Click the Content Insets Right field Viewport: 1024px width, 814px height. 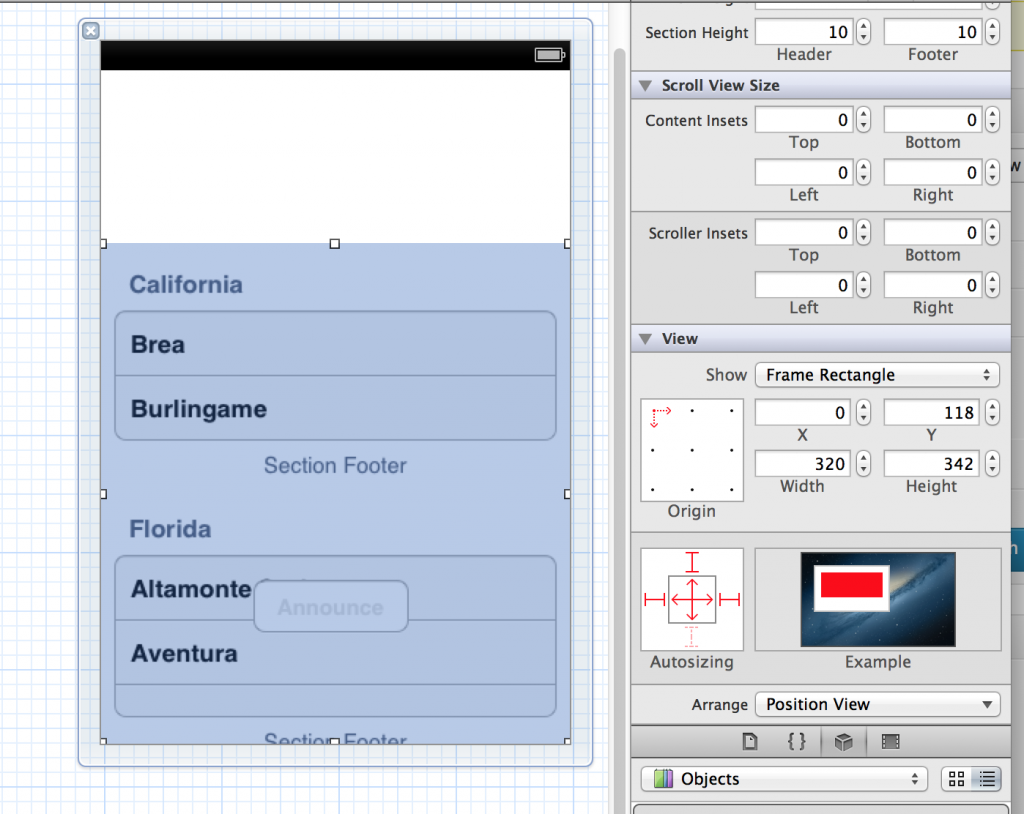933,172
